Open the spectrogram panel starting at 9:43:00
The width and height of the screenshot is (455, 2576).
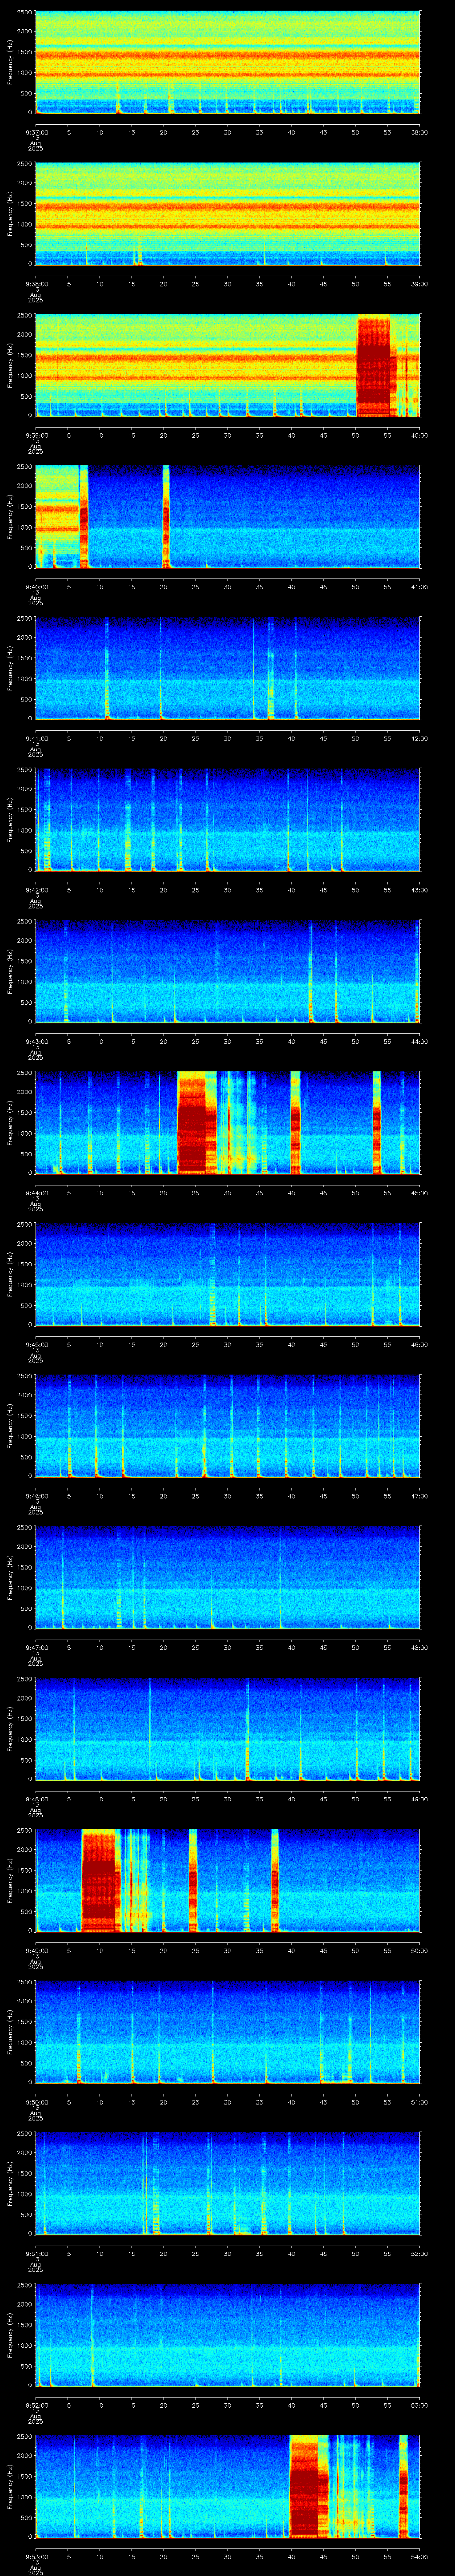[x=228, y=971]
